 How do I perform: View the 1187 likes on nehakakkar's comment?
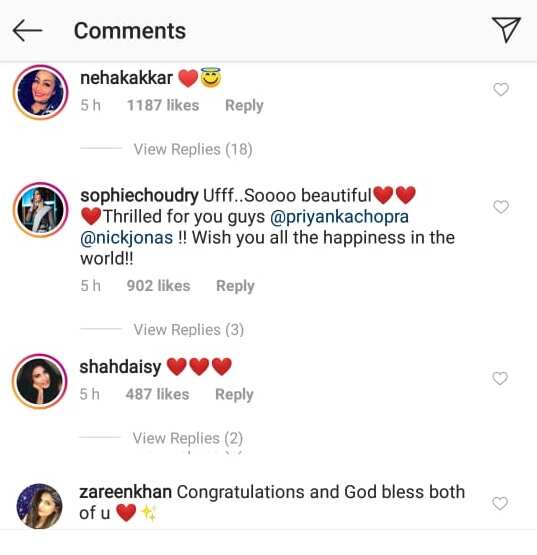(x=163, y=105)
